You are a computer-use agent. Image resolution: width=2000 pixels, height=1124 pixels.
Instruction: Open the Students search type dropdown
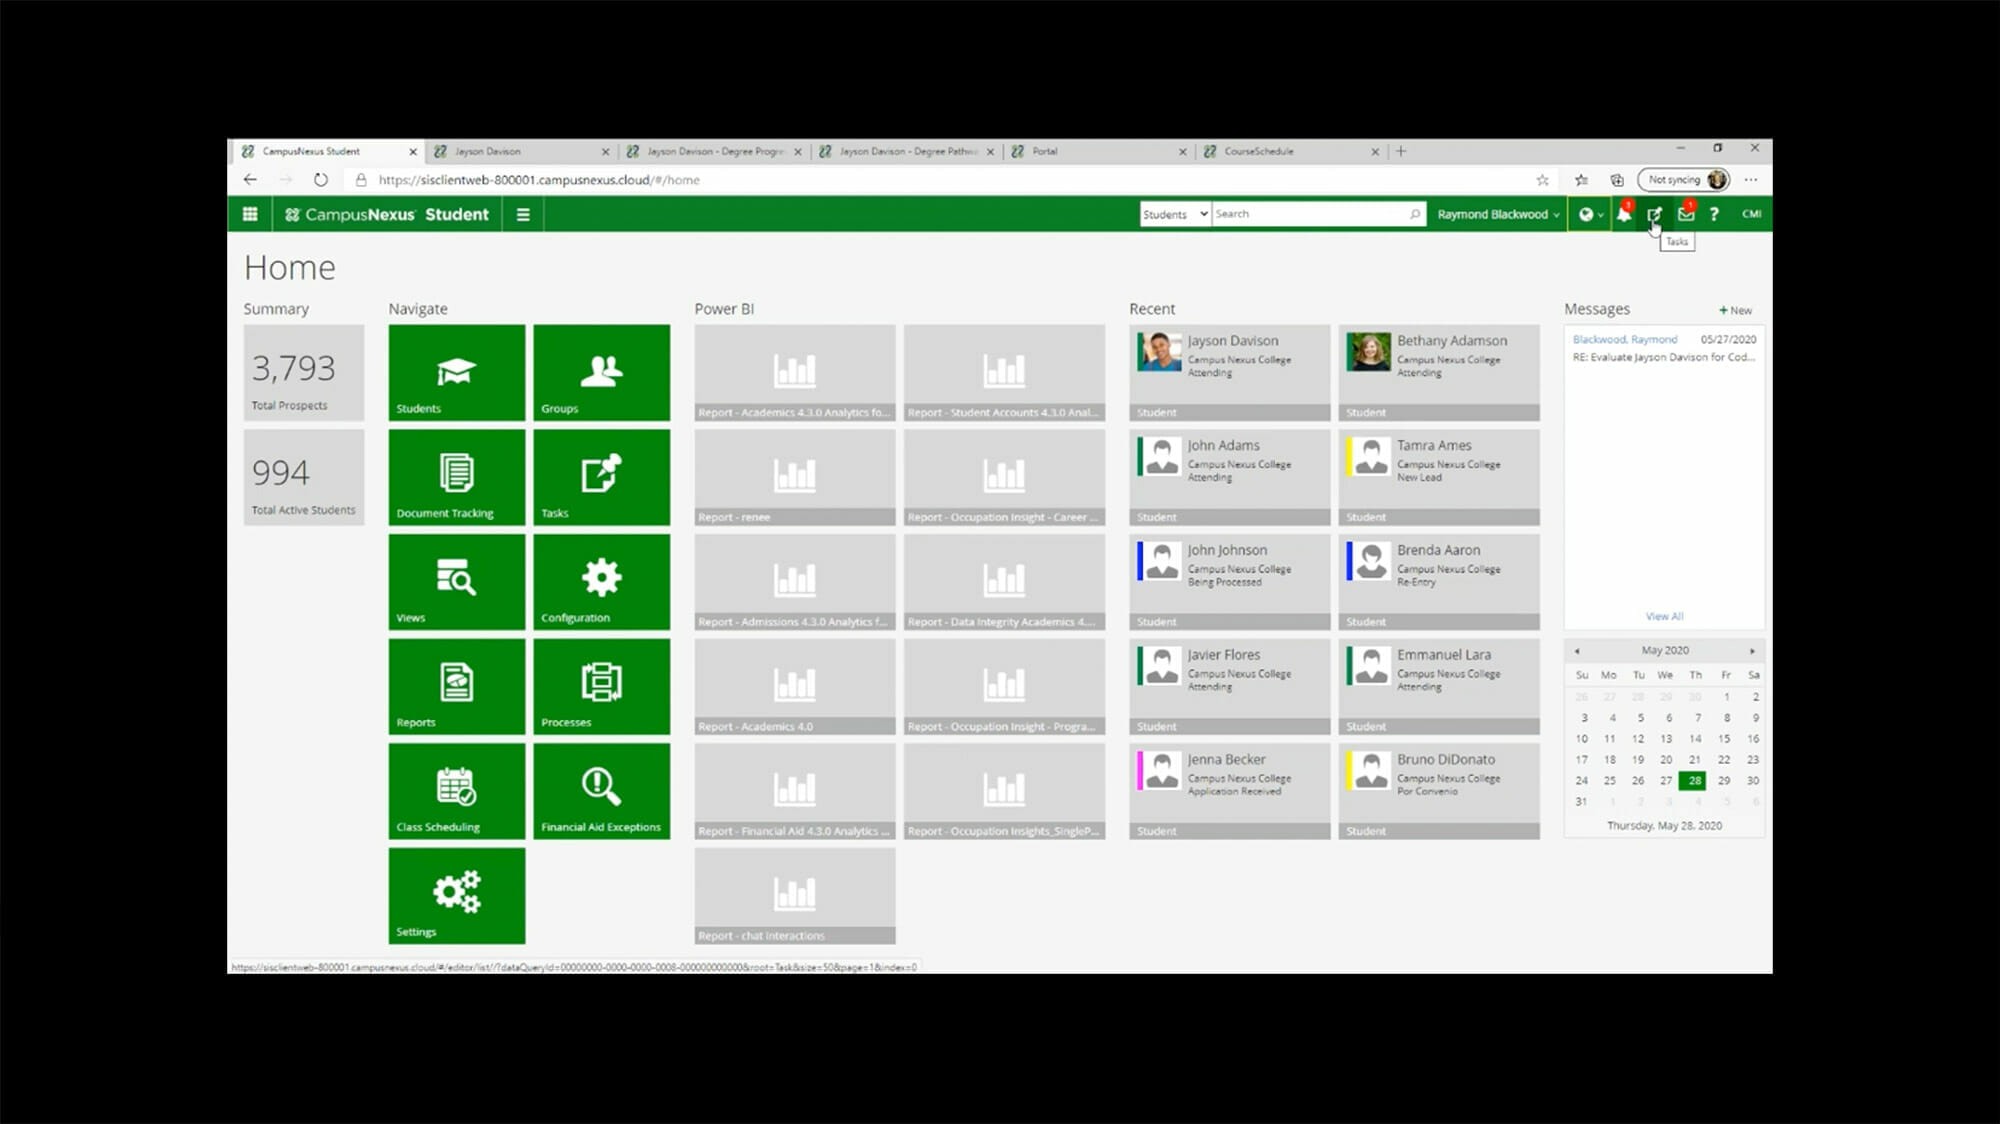pyautogui.click(x=1175, y=214)
